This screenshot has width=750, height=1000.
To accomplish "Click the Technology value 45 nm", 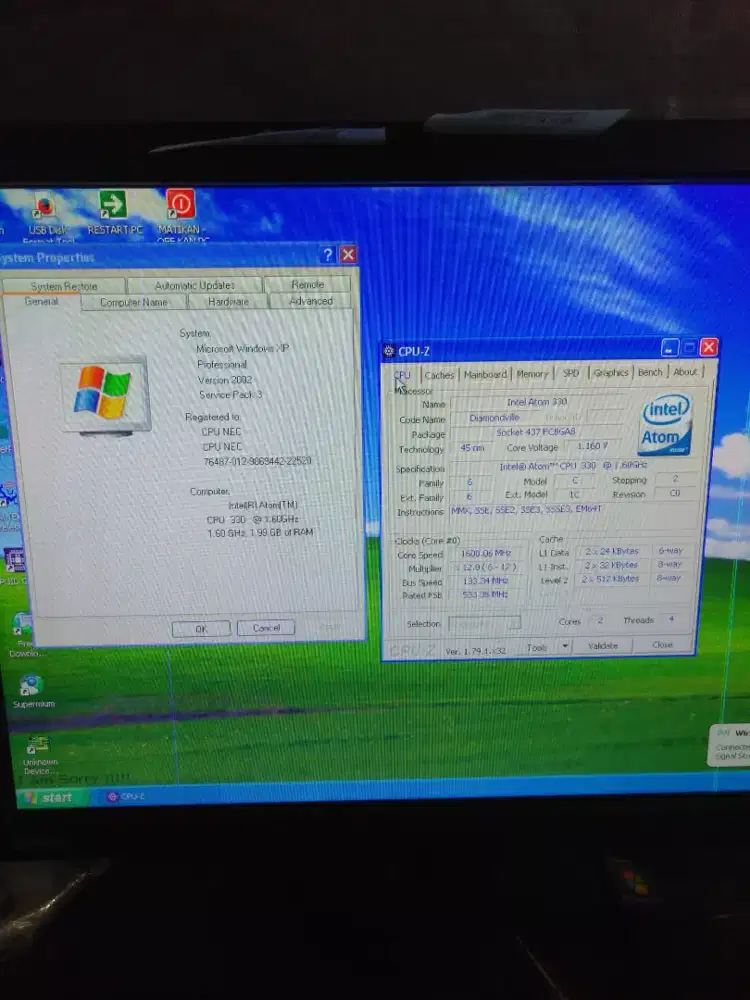I will pos(472,448).
